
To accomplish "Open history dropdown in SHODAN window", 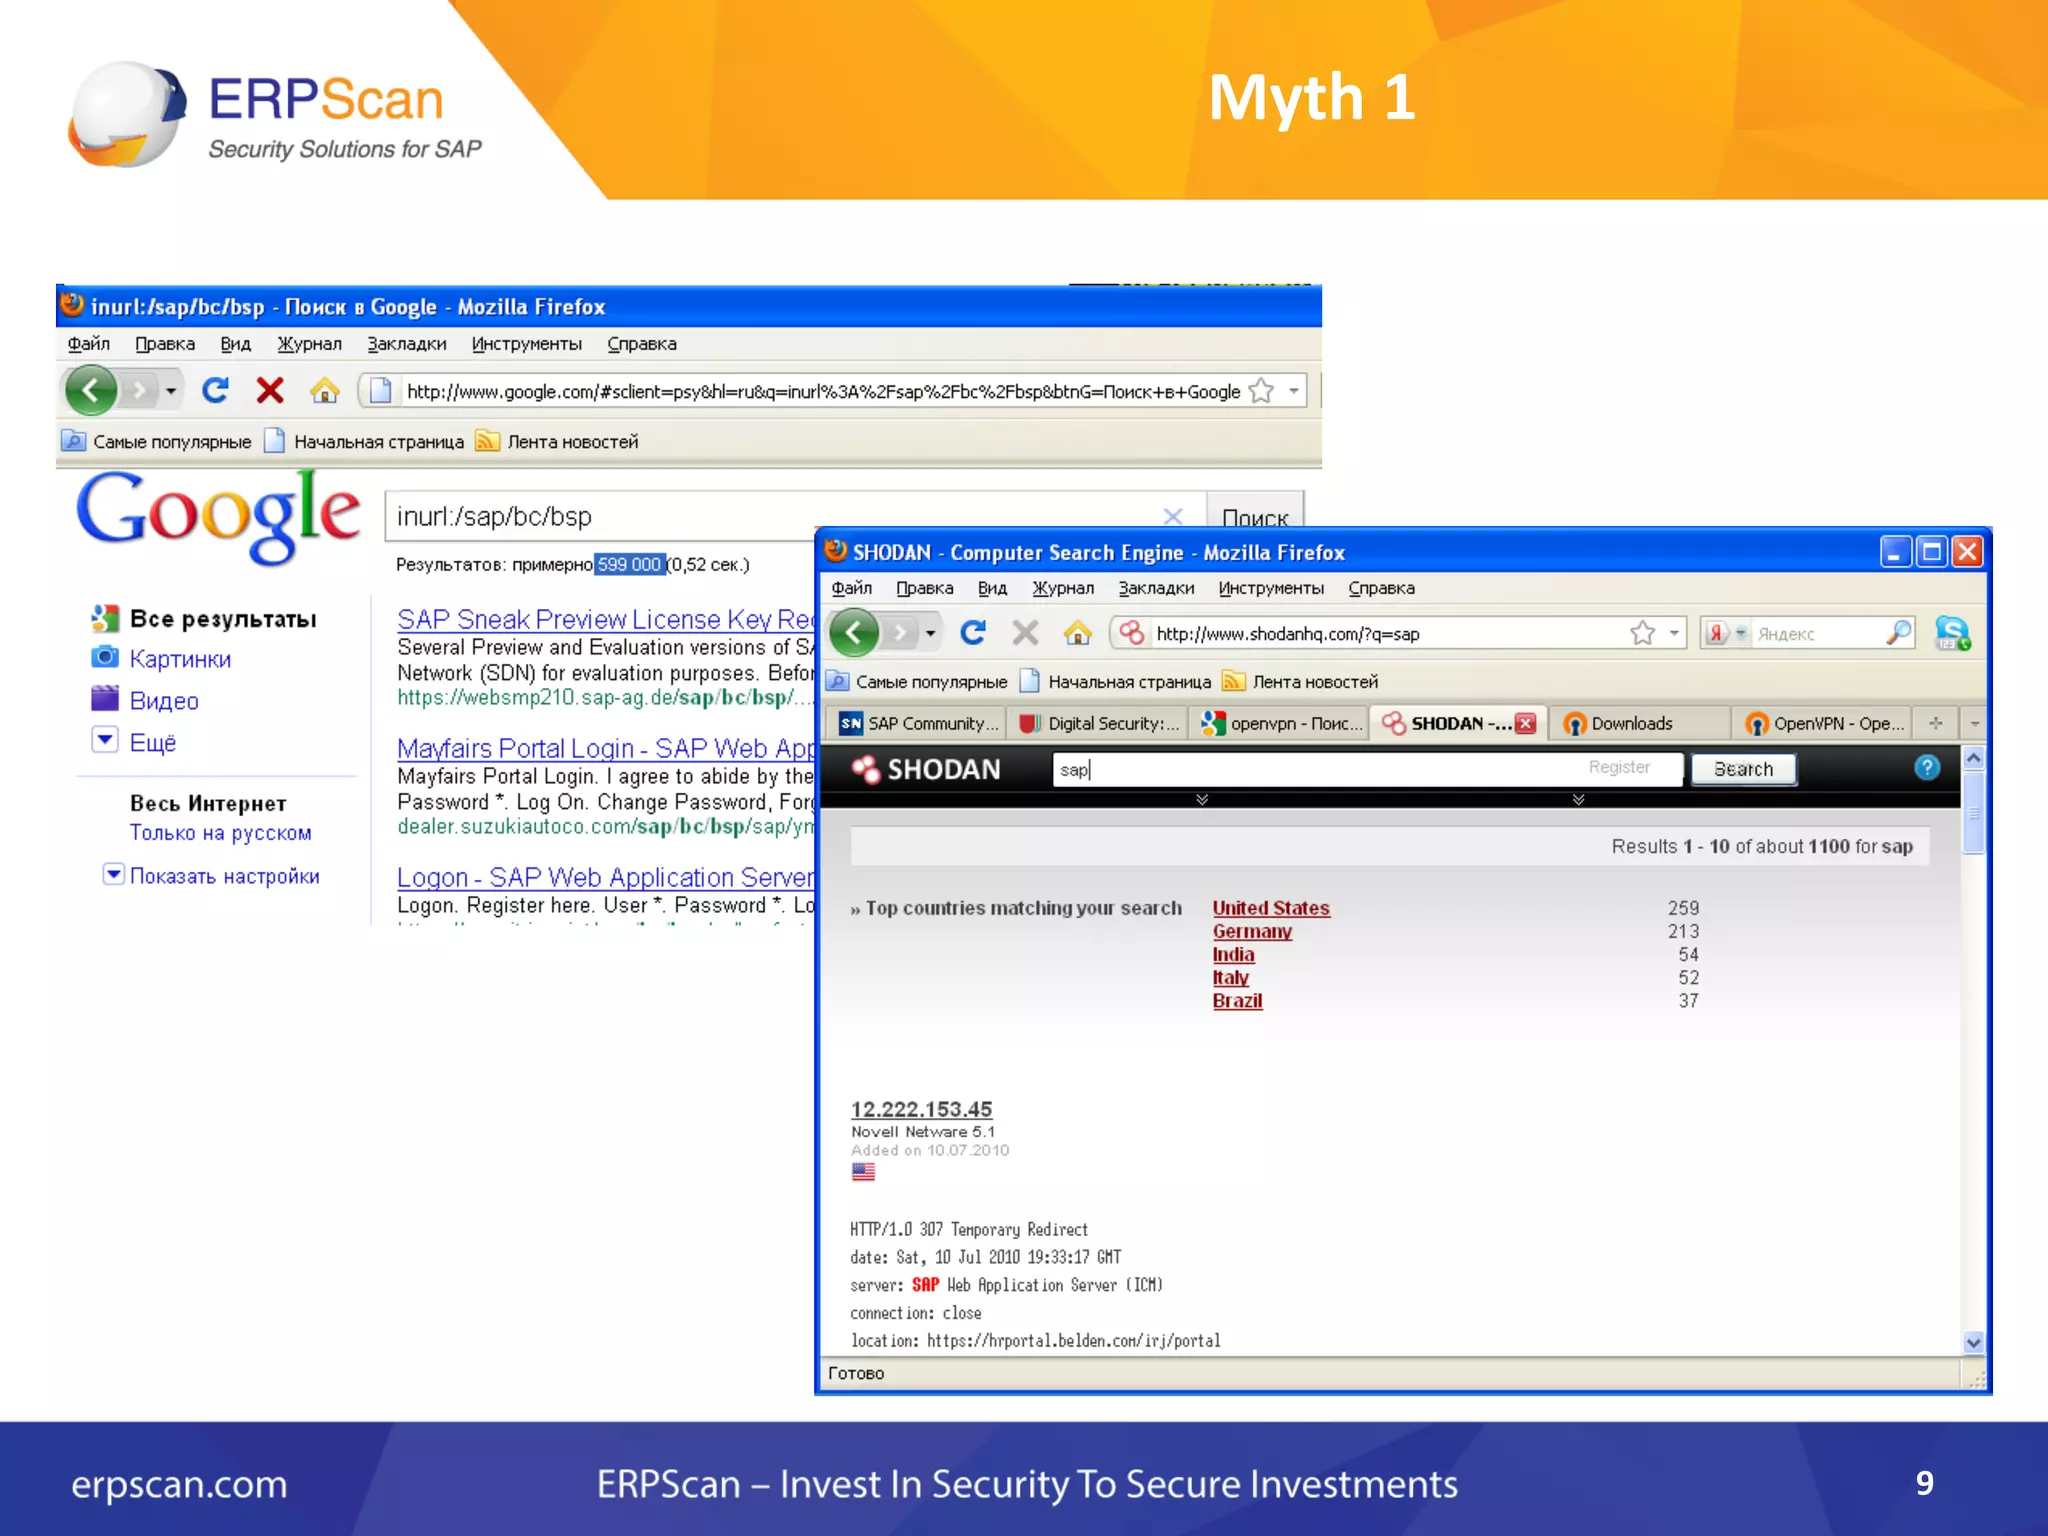I will point(930,633).
